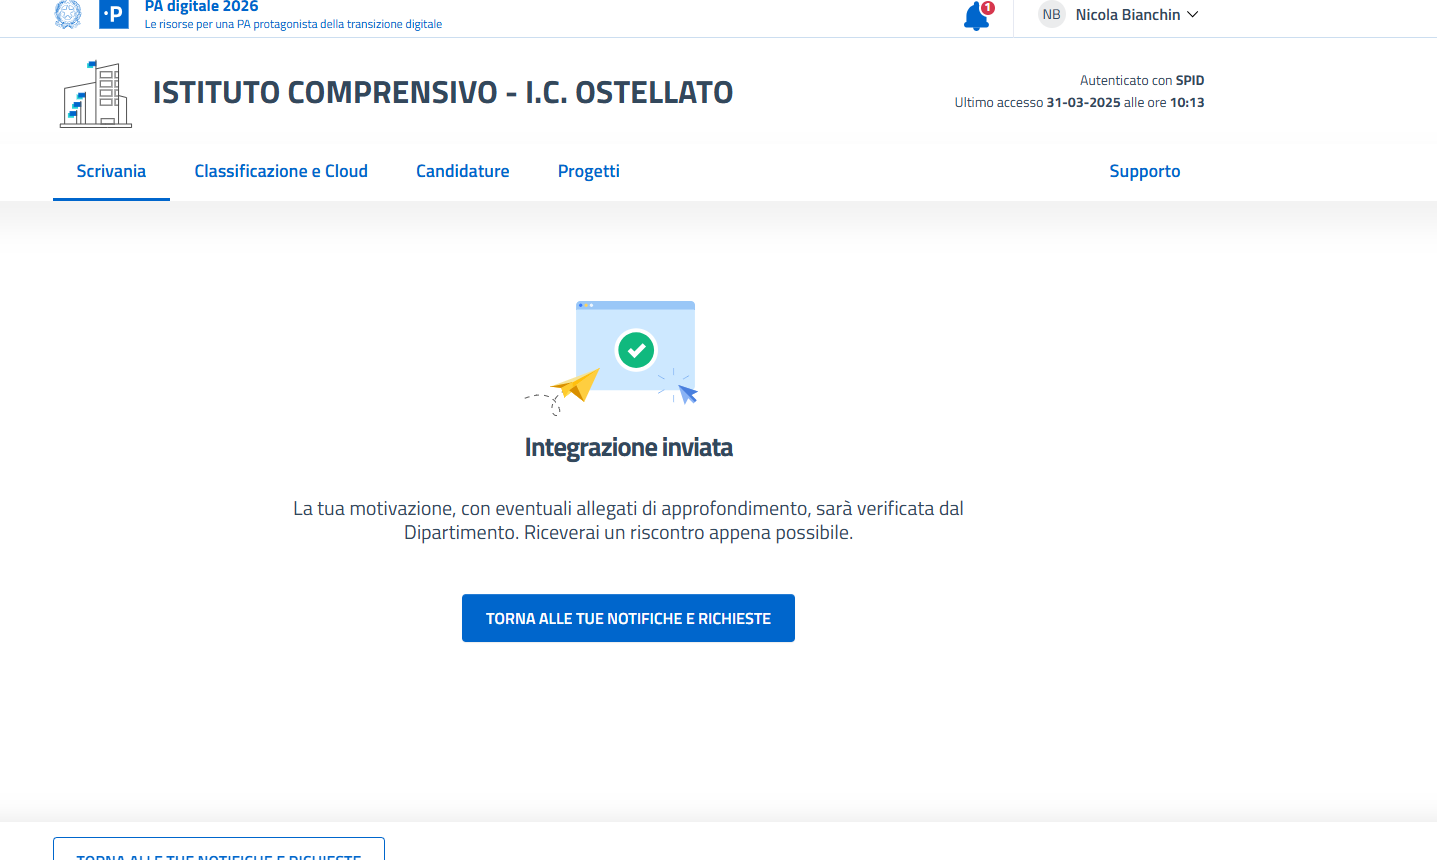The width and height of the screenshot is (1437, 860).
Task: Click the Istituto Comprensivo I.C. Ostellato heading
Action: 443,93
